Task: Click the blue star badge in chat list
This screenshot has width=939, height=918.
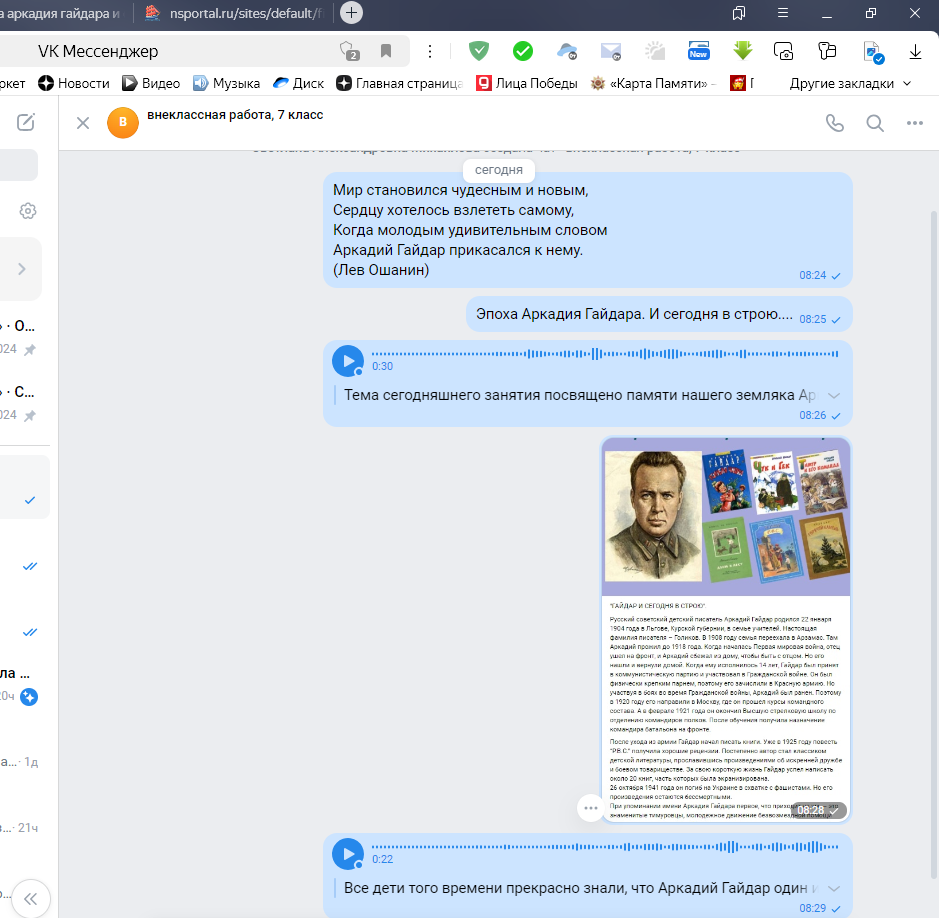Action: pyautogui.click(x=29, y=697)
